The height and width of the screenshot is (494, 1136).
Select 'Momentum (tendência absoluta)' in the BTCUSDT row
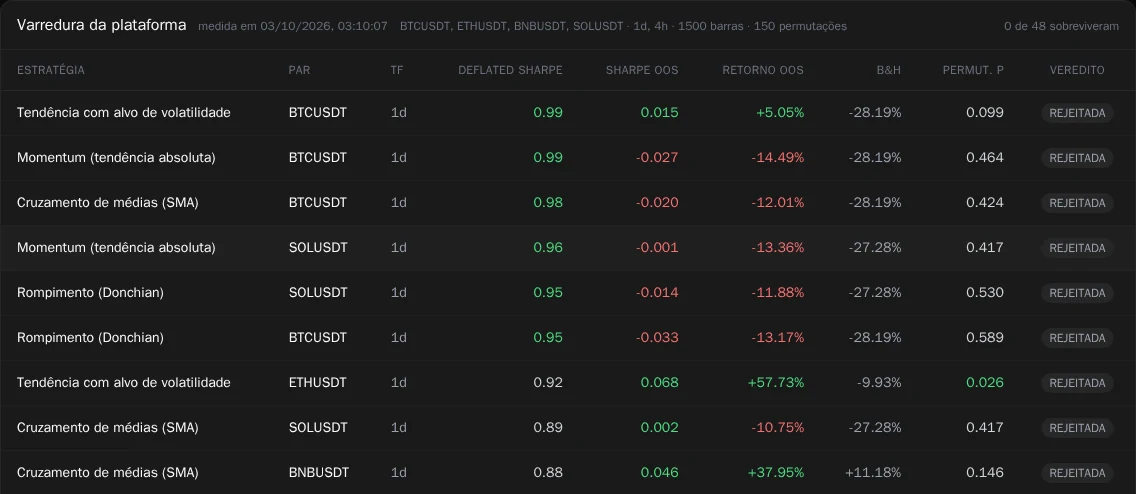[116, 157]
